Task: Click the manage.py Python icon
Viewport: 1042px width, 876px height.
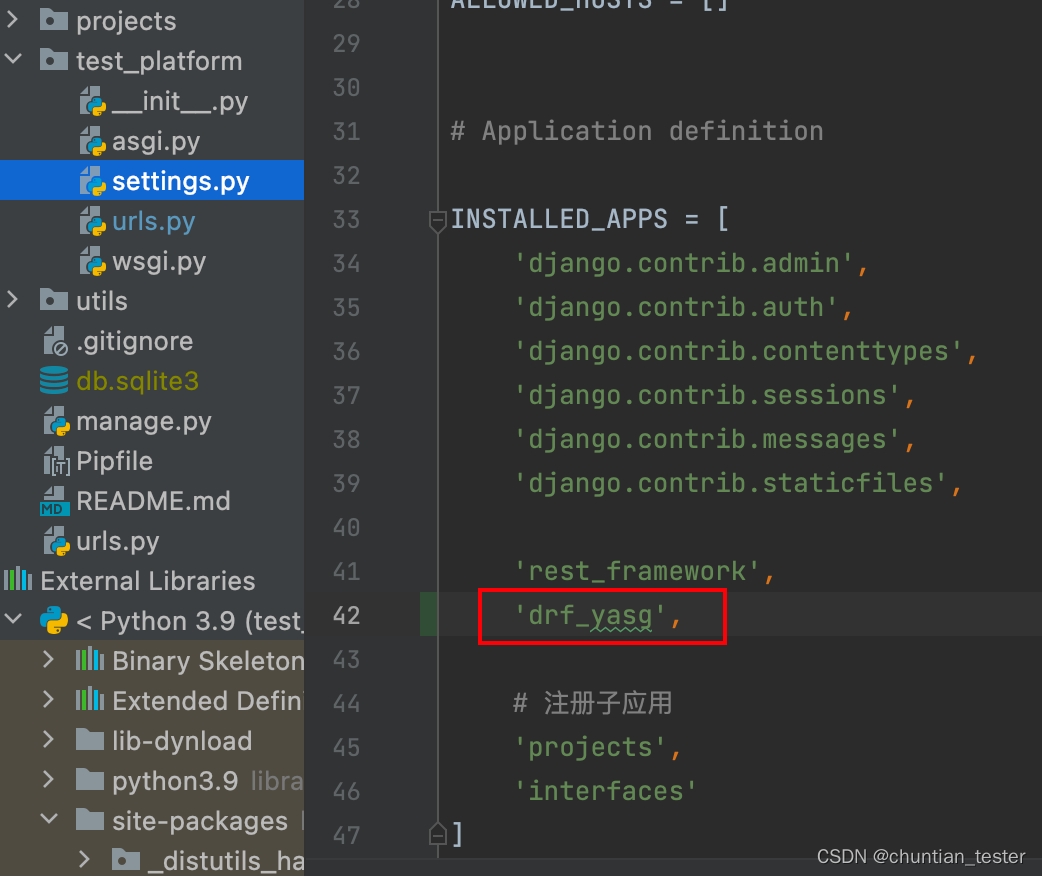Action: (x=55, y=421)
